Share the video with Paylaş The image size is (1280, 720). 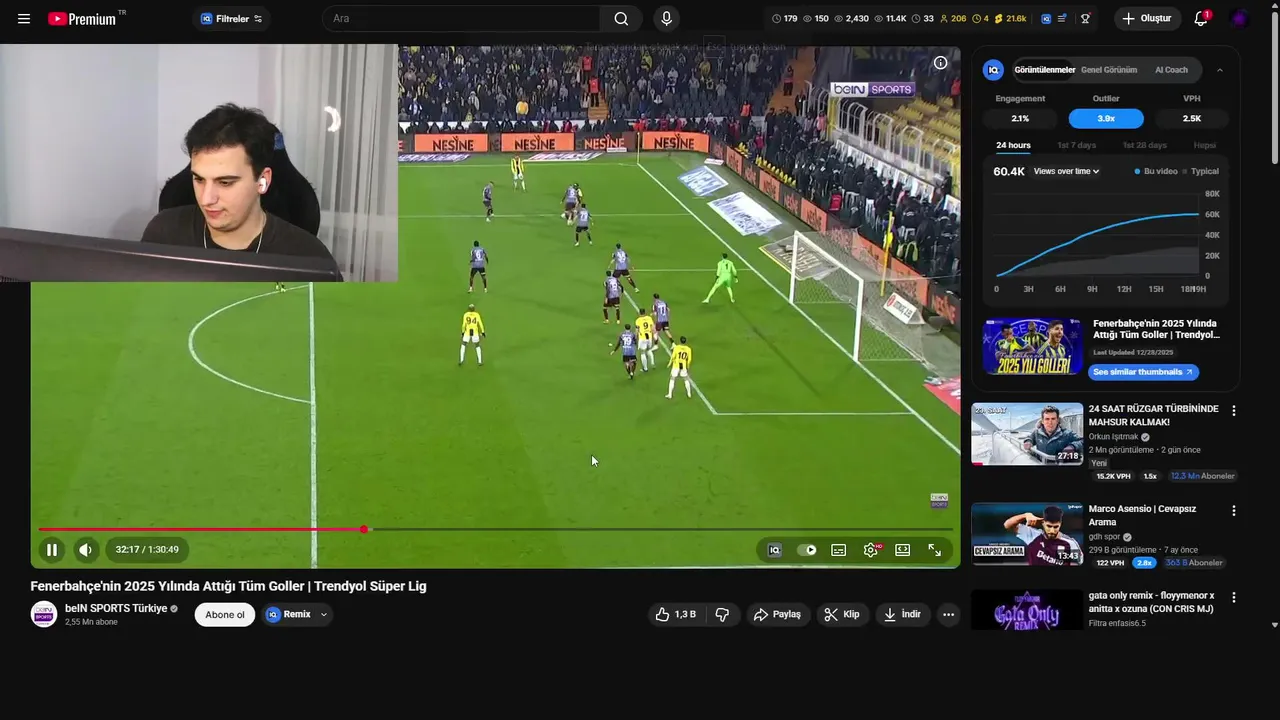777,614
